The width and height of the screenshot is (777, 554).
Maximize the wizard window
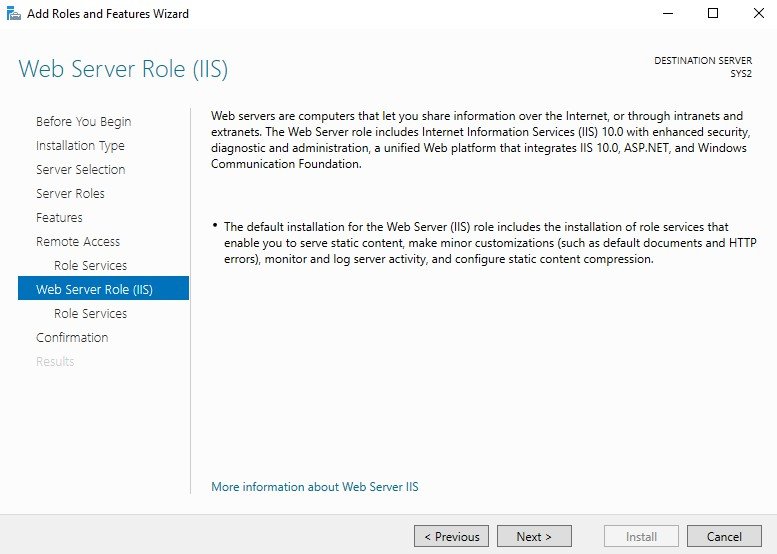click(713, 13)
